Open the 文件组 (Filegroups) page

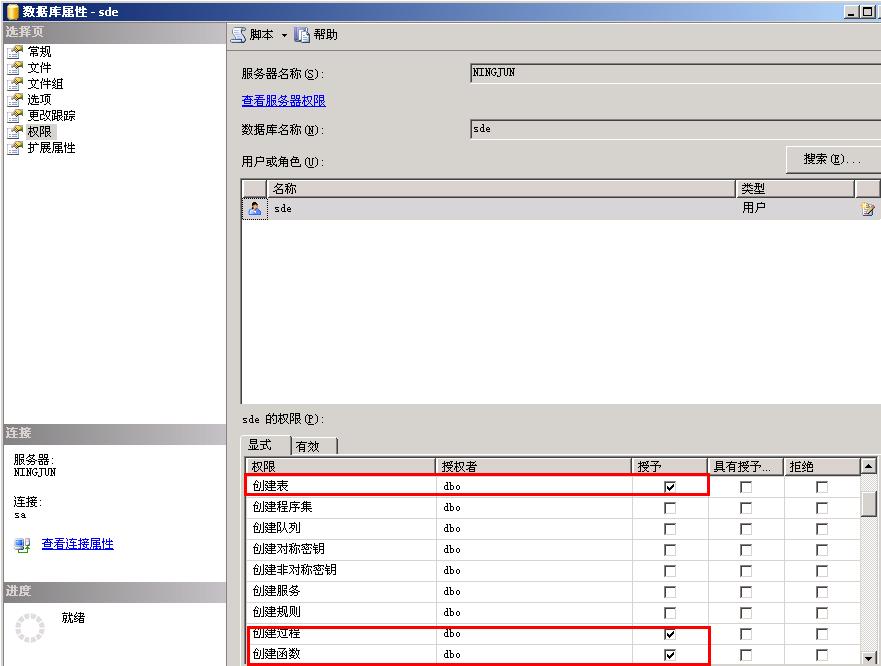coord(51,83)
